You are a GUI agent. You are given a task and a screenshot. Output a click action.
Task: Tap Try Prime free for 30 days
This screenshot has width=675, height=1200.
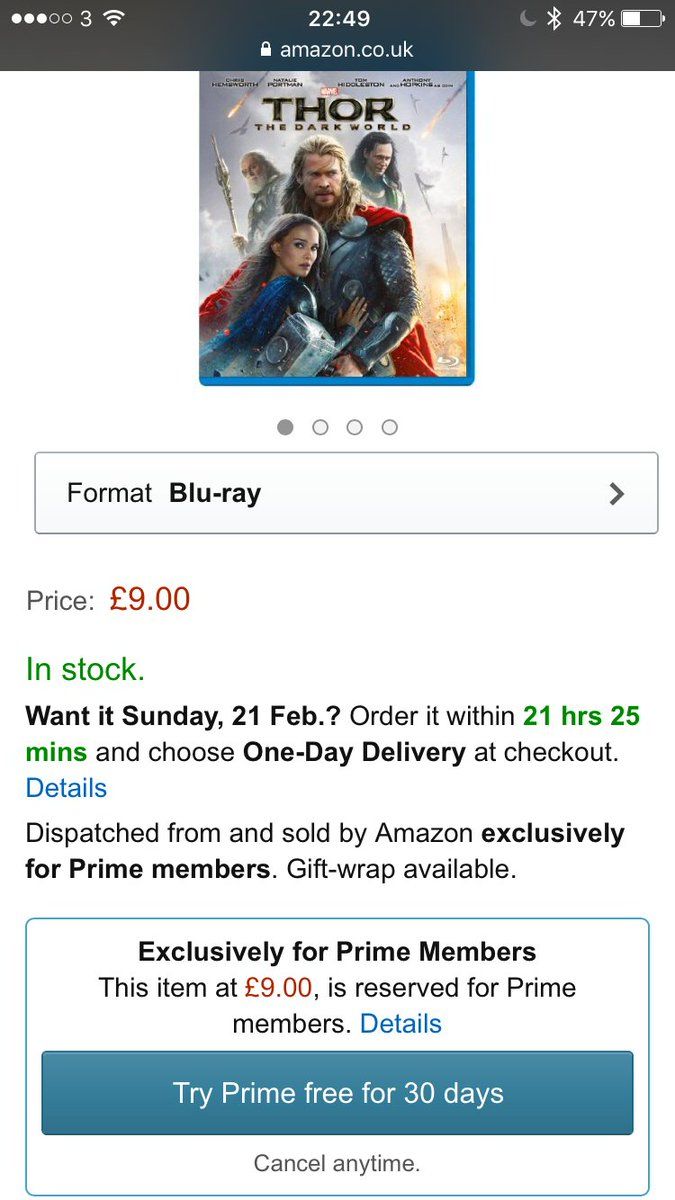337,1093
